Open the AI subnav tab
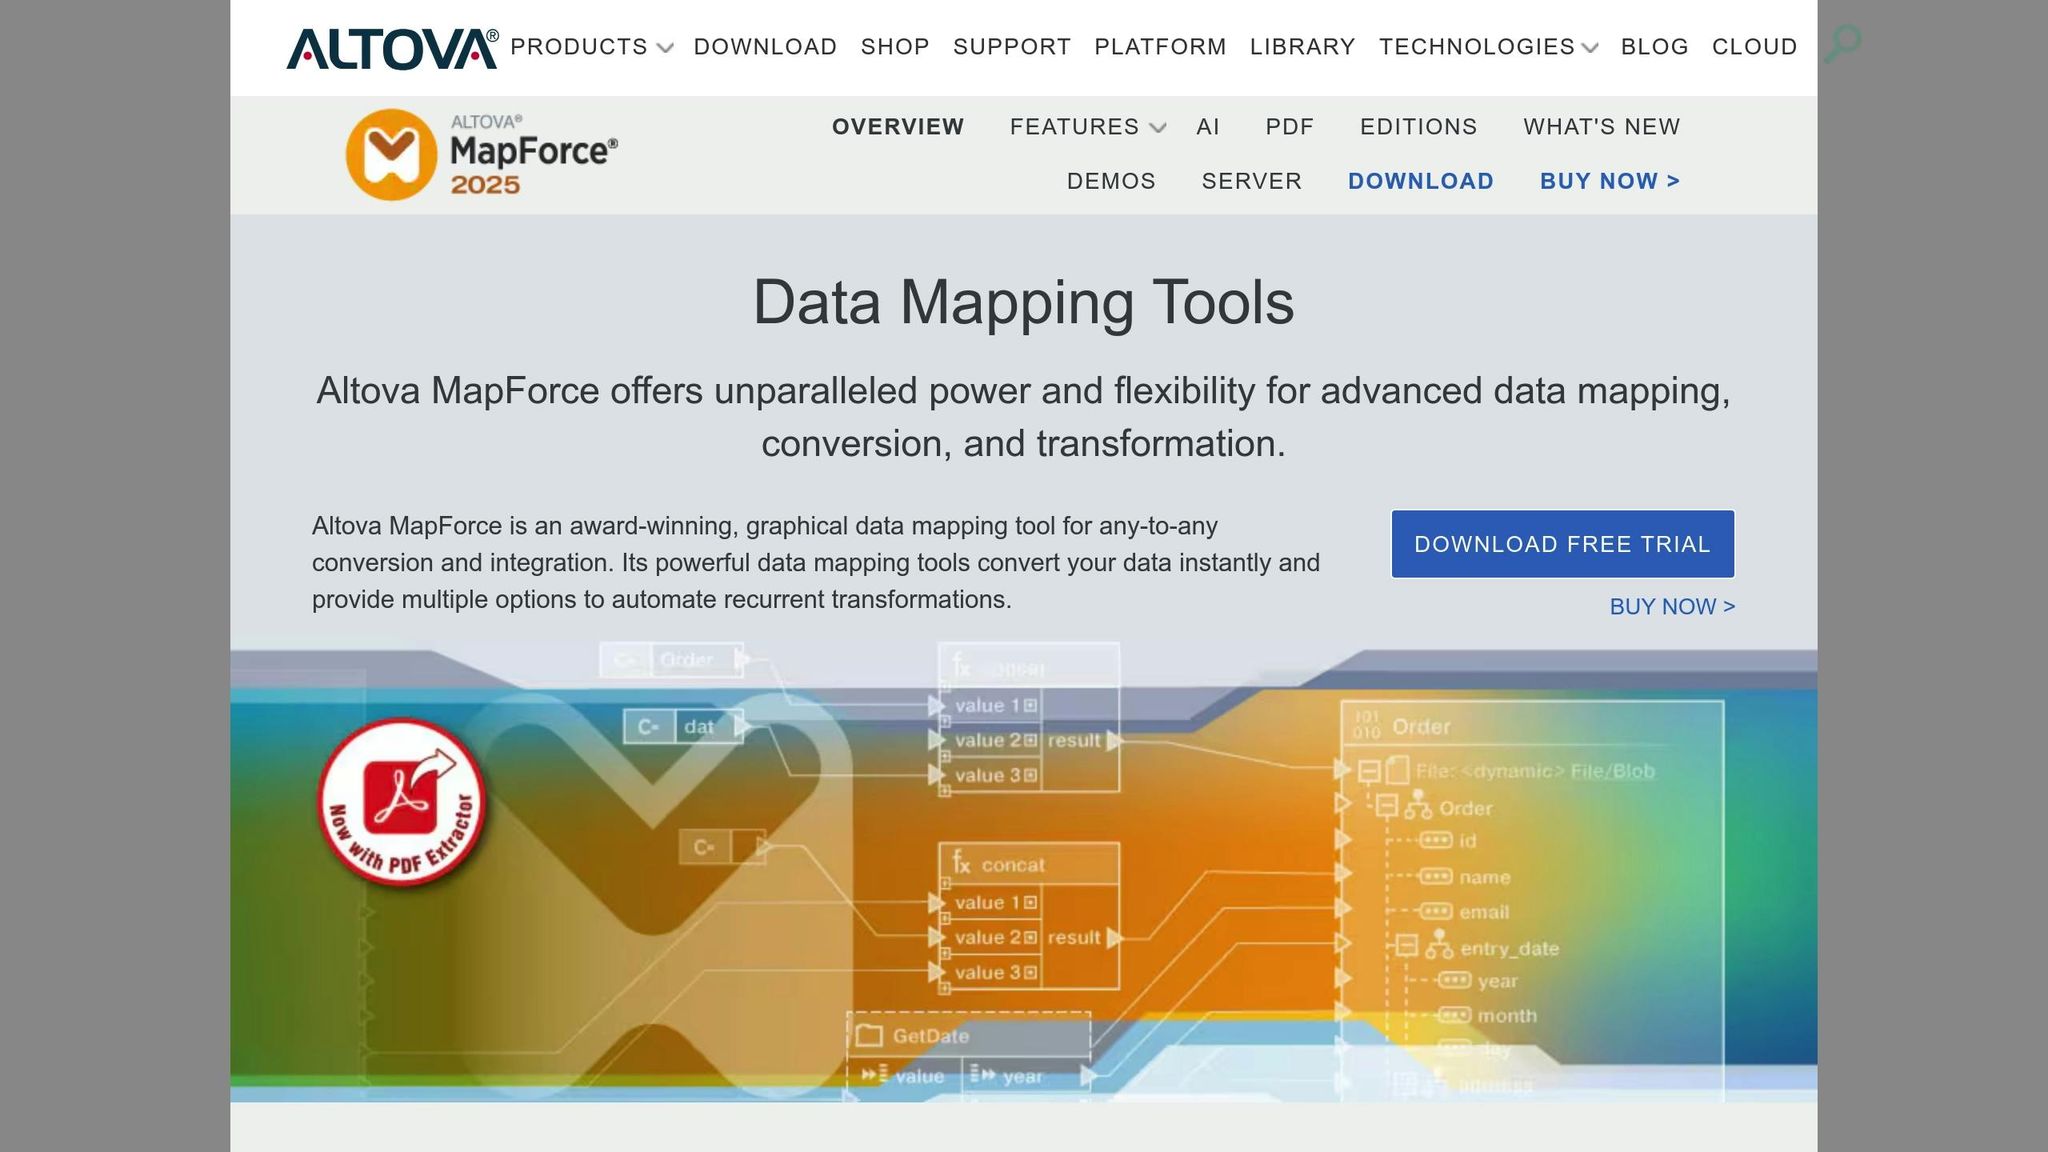Viewport: 2048px width, 1152px height. (x=1208, y=127)
